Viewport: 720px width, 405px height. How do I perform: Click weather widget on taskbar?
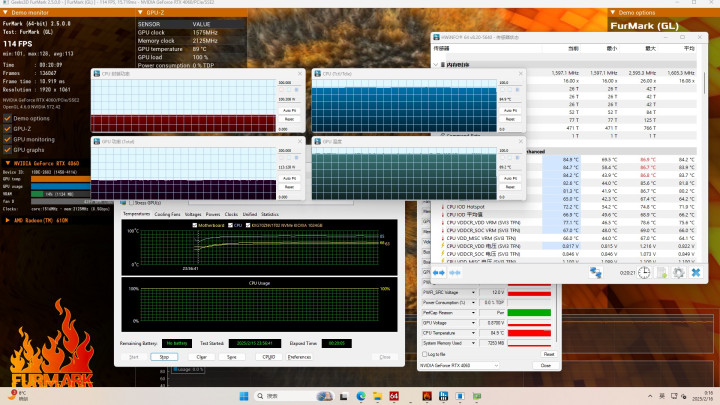[x=18, y=396]
